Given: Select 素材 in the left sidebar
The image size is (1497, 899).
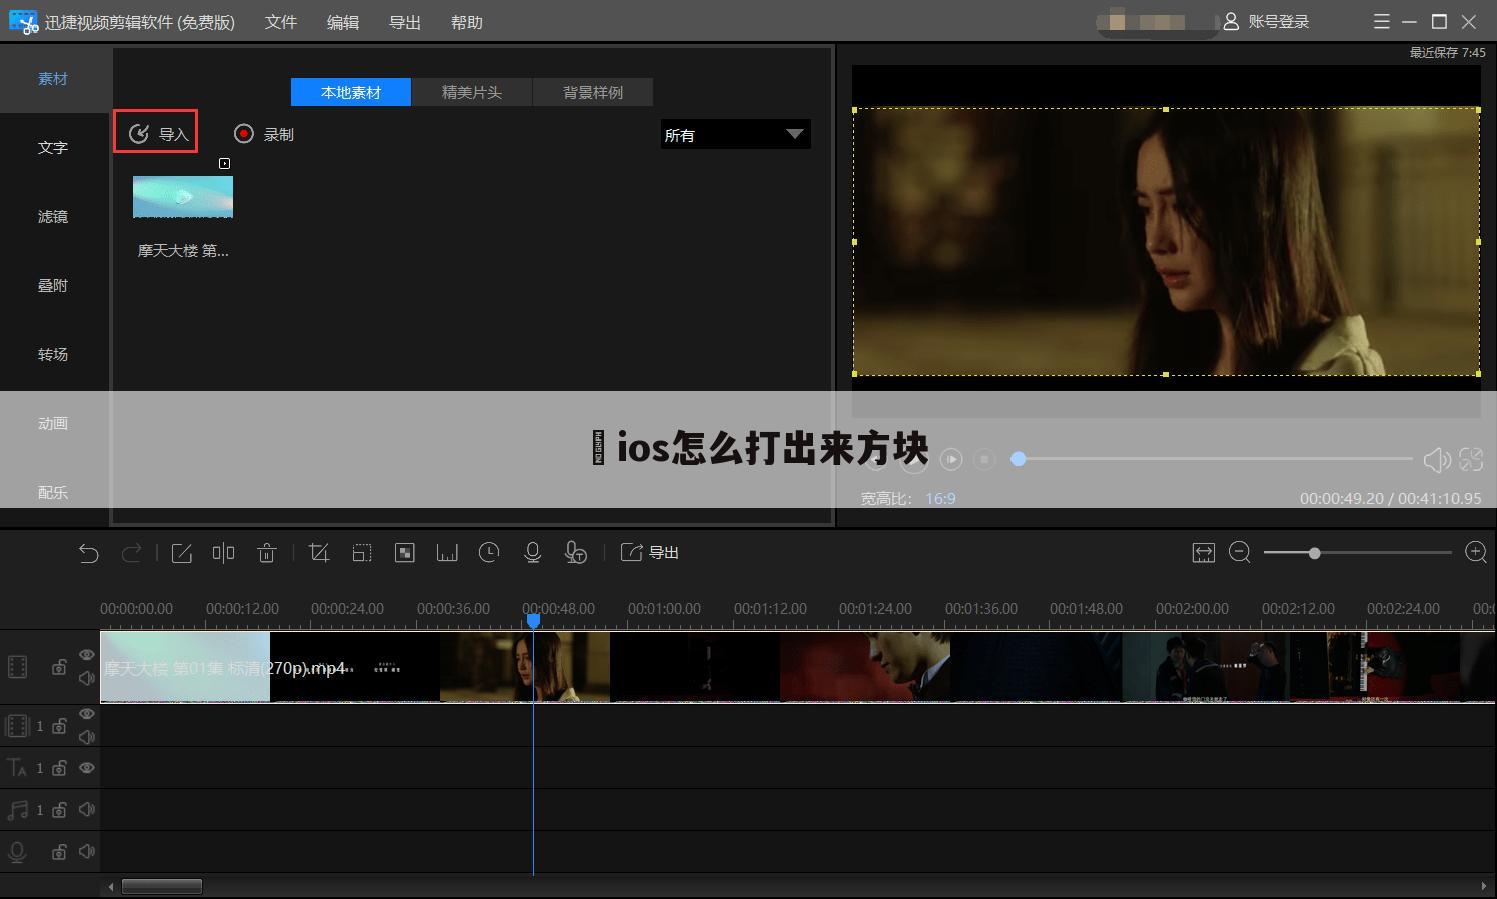Looking at the screenshot, I should (53, 79).
